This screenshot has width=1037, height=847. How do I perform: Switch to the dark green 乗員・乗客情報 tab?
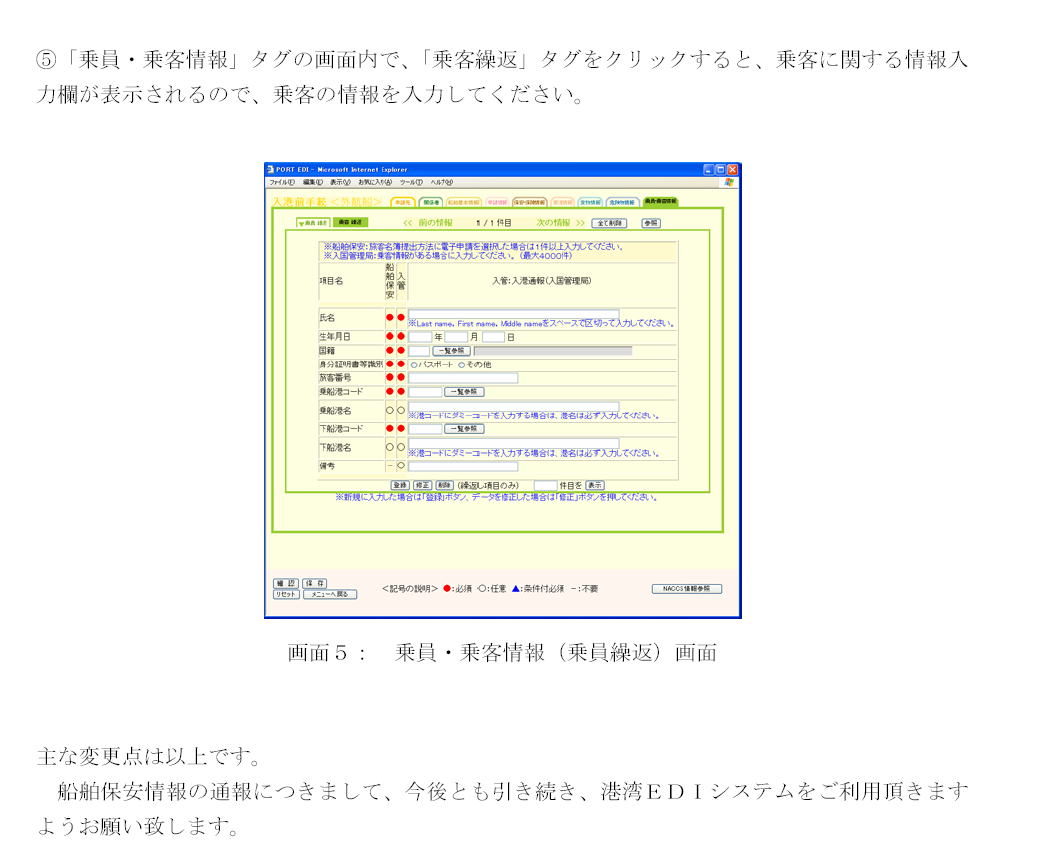click(x=660, y=201)
